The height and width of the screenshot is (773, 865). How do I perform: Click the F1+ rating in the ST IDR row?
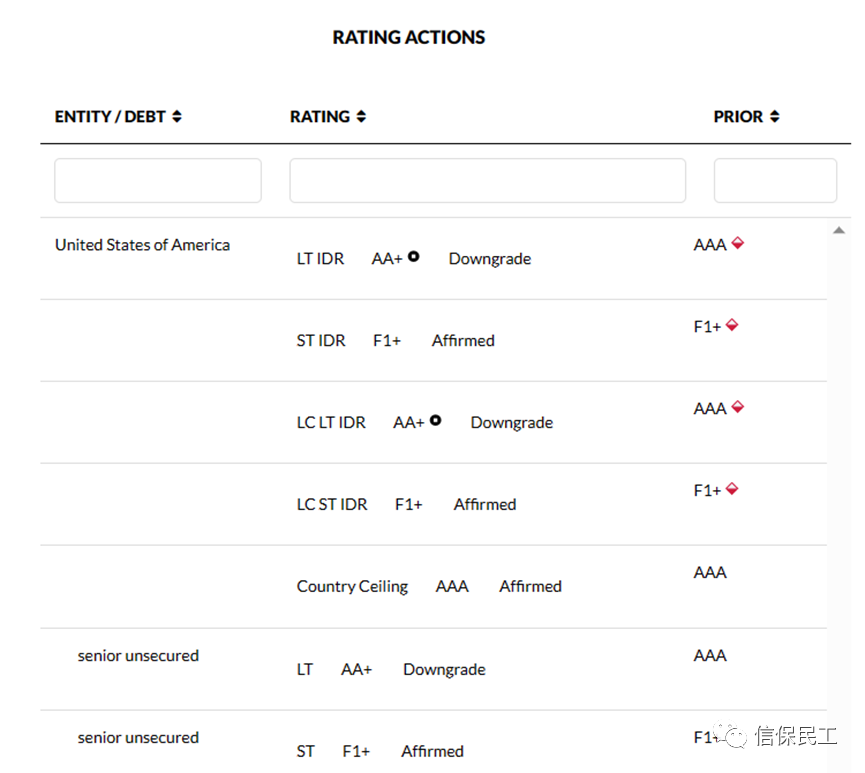tap(387, 340)
